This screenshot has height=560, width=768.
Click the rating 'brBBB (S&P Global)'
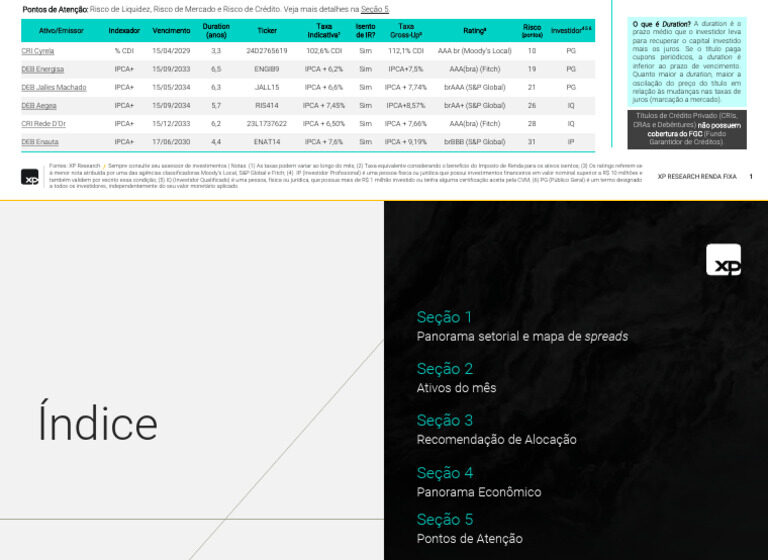coord(475,142)
